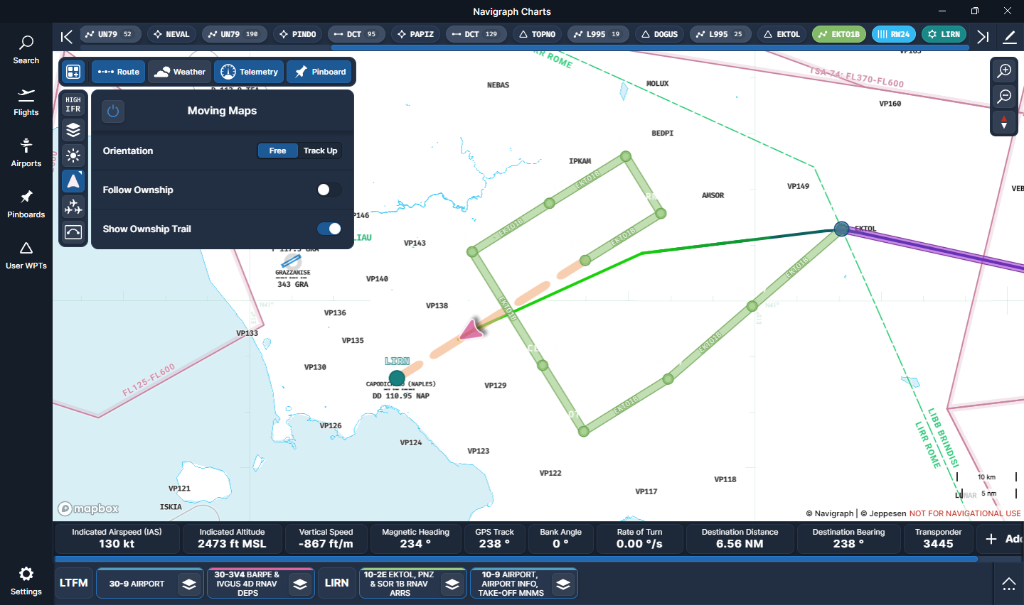This screenshot has height=605, width=1024.
Task: Click the compass north indicator
Action: [1004, 123]
